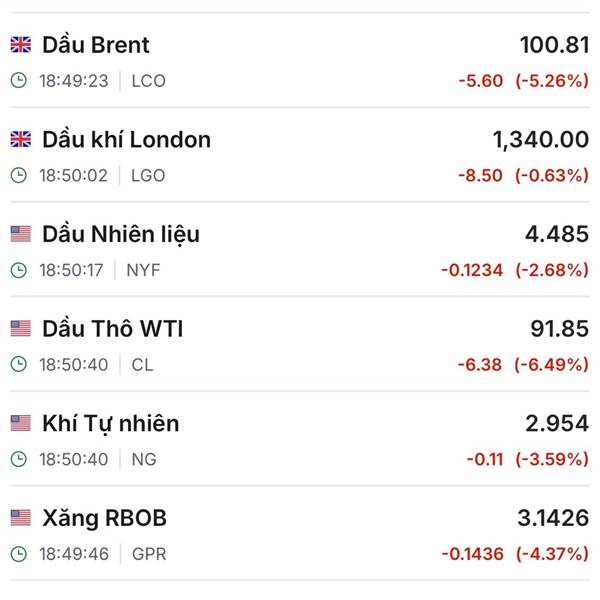The width and height of the screenshot is (600, 600).
Task: Tap the US flag beside Khí Tự nhiên
Action: pos(21,423)
